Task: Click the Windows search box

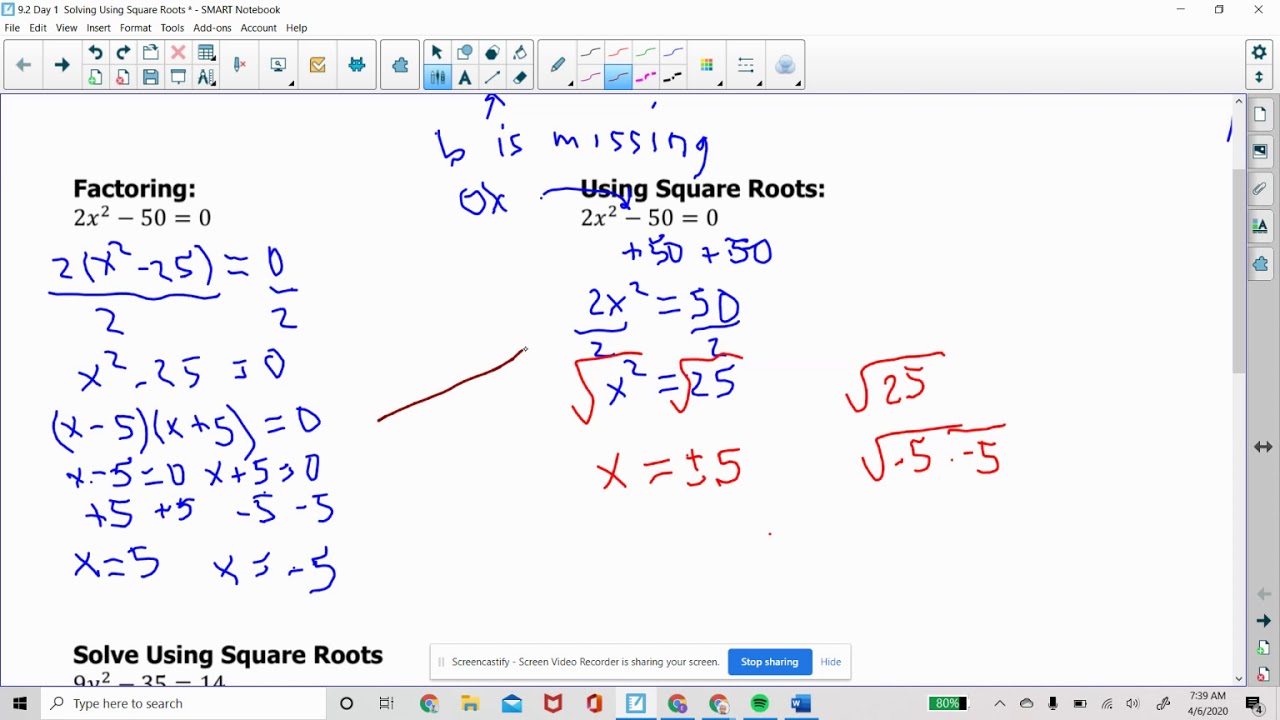Action: 184,704
